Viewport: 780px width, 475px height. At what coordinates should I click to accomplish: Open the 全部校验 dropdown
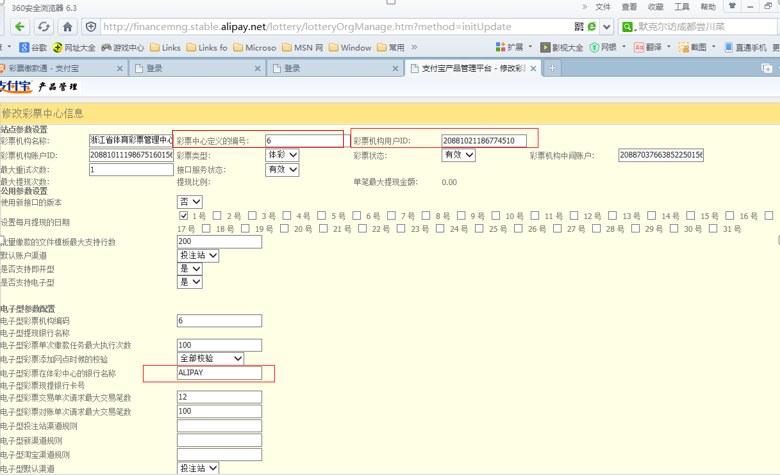210,358
